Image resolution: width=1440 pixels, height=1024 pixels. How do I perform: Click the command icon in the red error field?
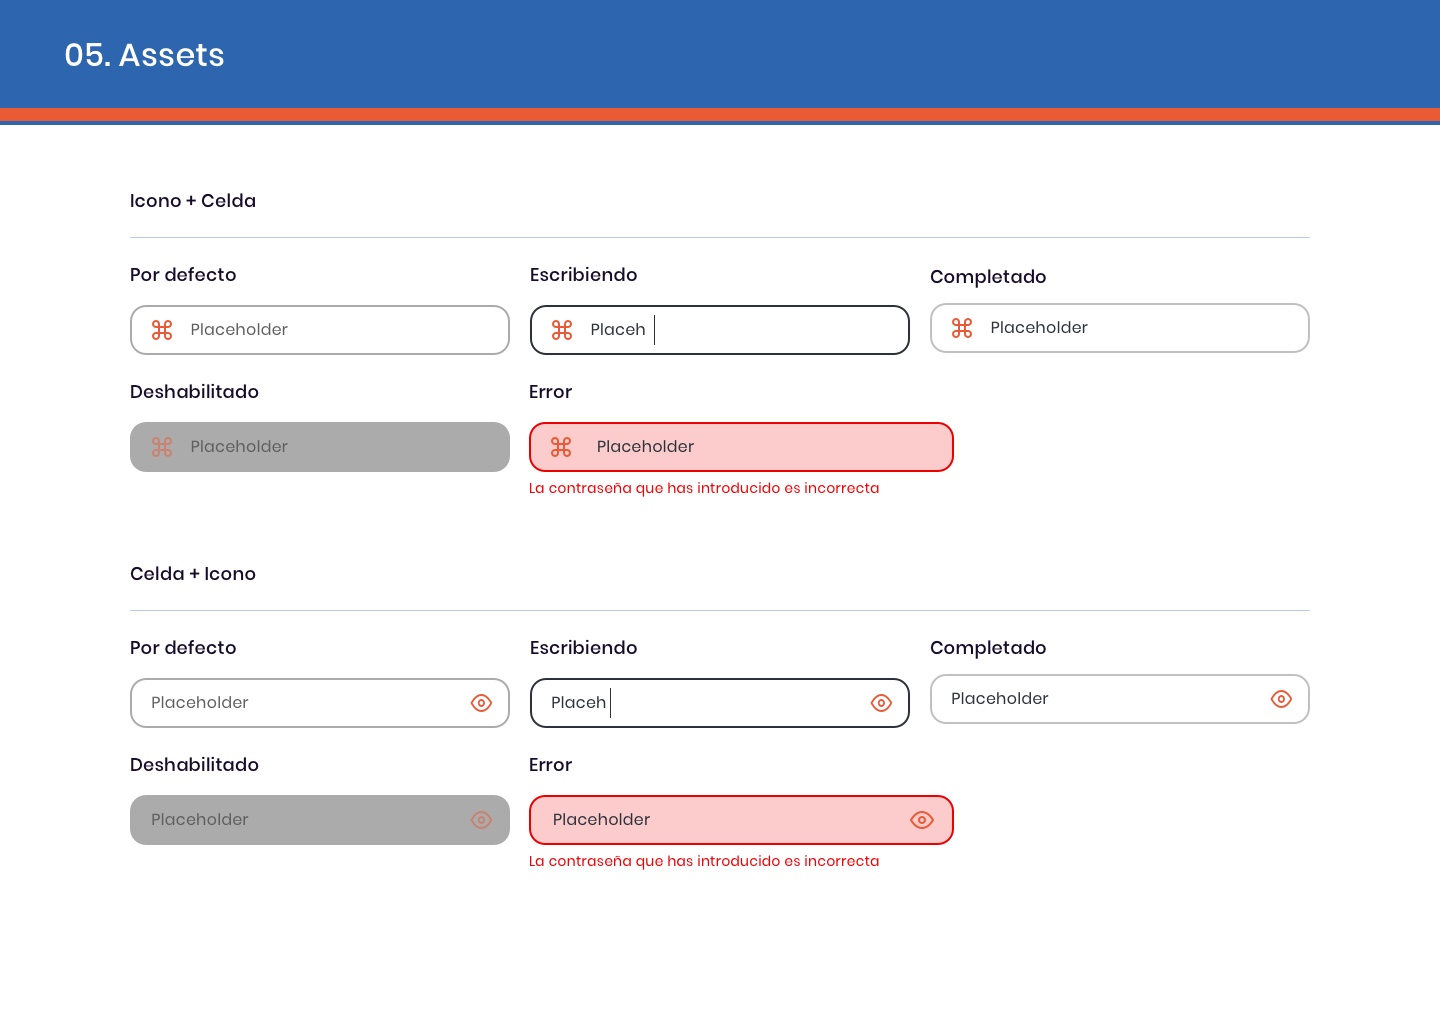click(561, 447)
